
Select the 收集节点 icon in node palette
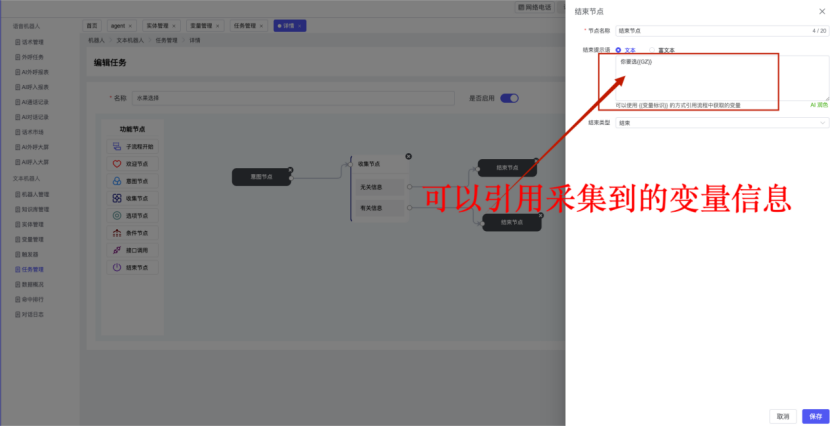coord(117,198)
